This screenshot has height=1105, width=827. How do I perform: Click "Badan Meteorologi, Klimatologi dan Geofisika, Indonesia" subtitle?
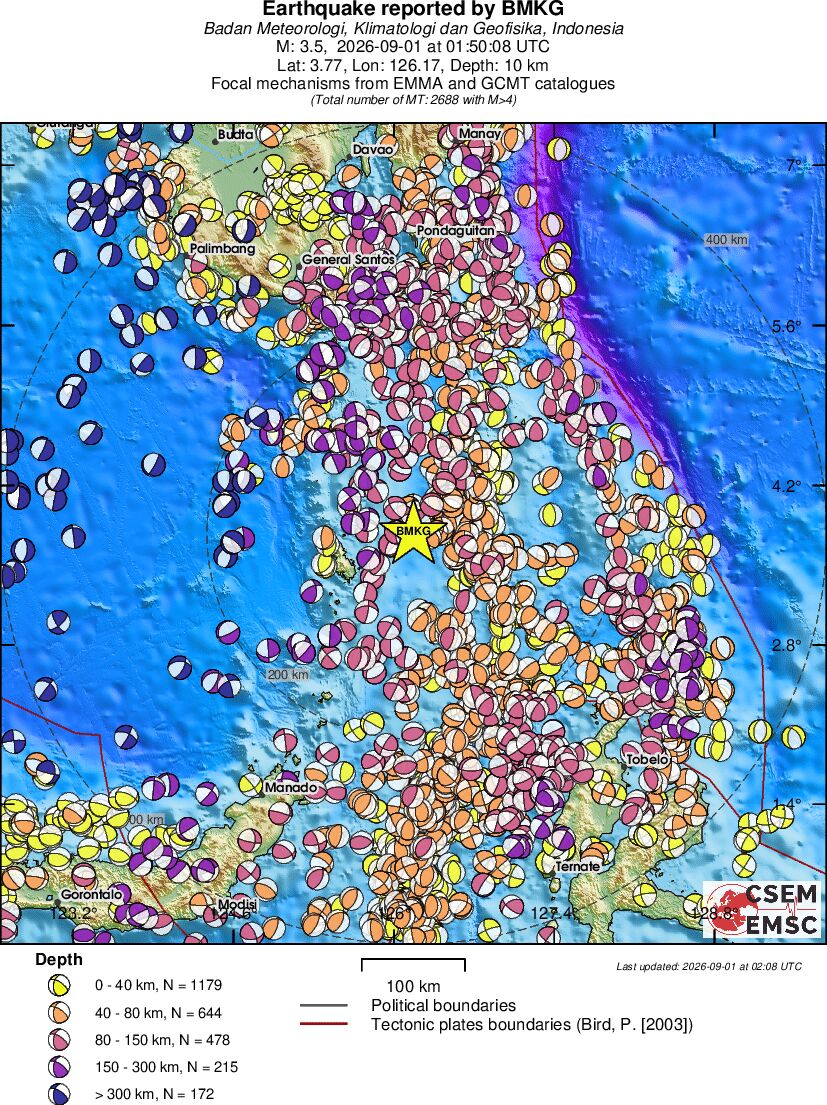pos(414,29)
